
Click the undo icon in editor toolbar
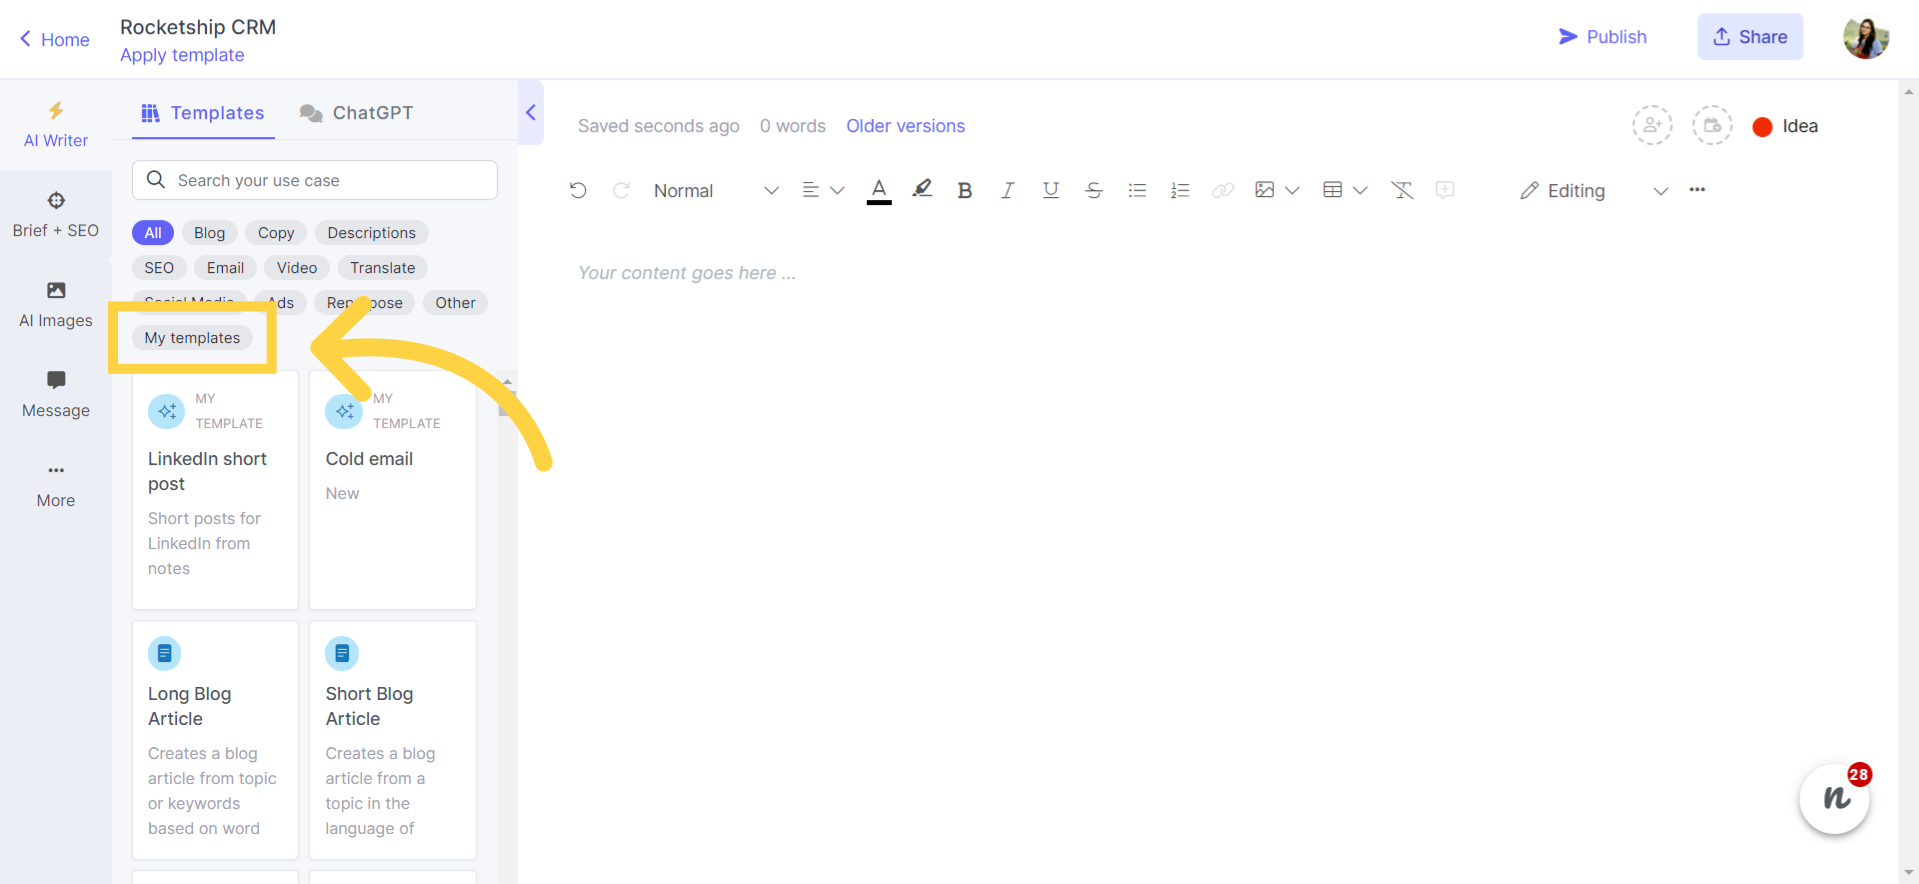[x=578, y=190]
